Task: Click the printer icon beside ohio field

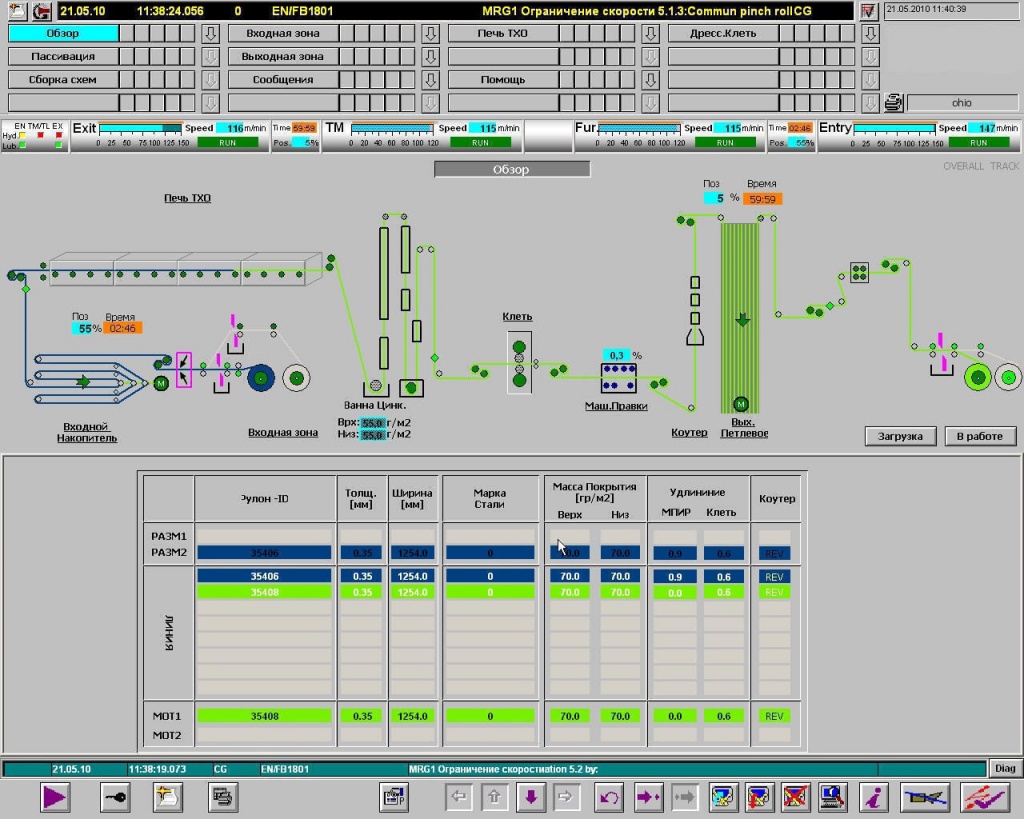Action: pyautogui.click(x=894, y=102)
